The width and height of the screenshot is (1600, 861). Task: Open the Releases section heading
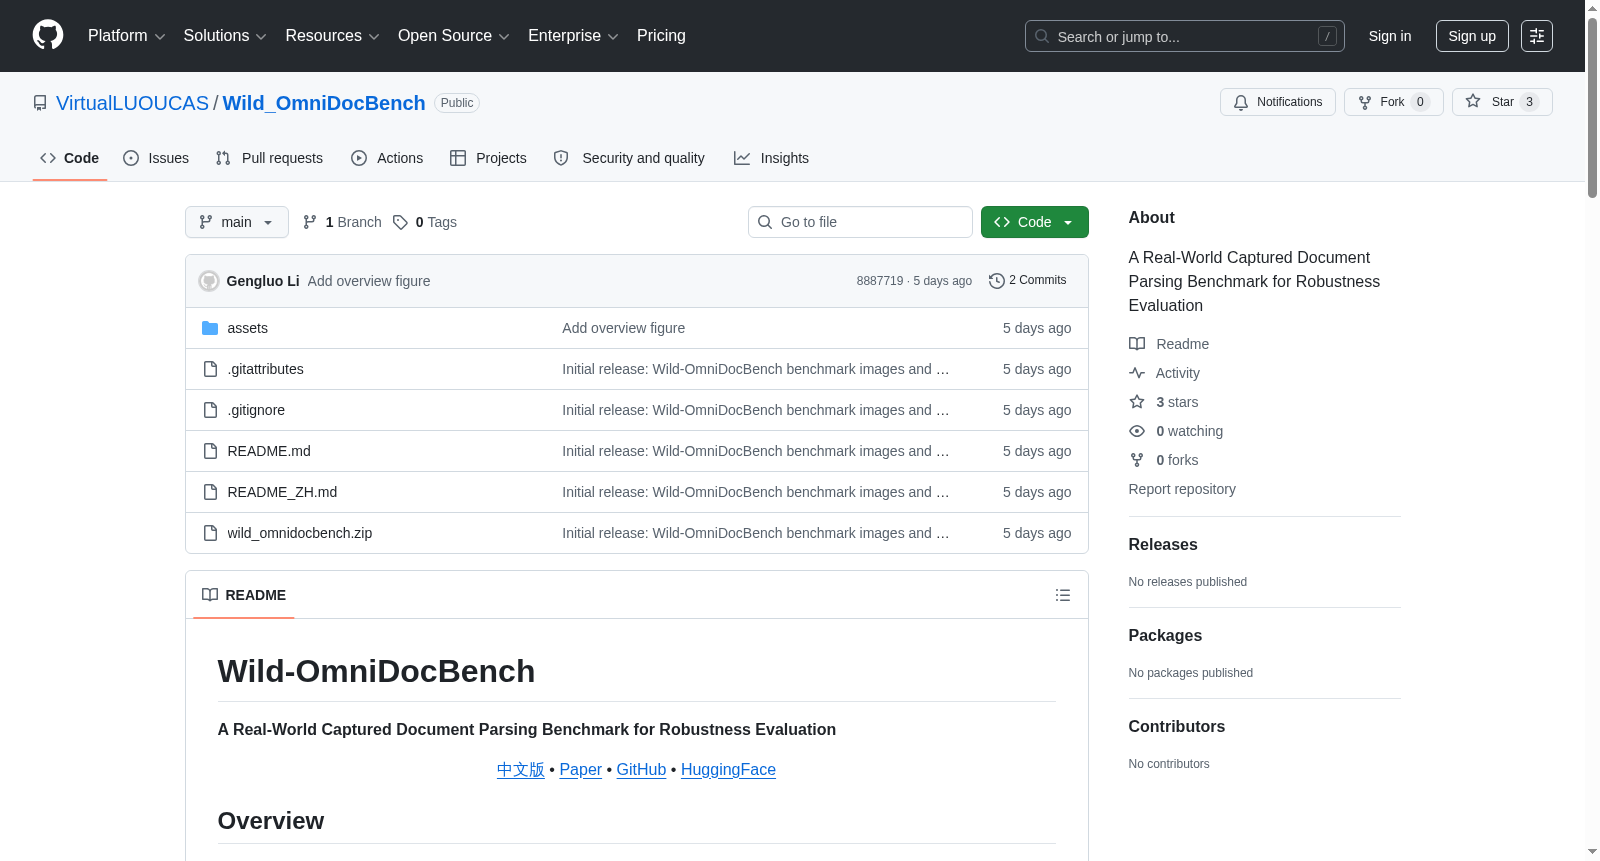1163,544
